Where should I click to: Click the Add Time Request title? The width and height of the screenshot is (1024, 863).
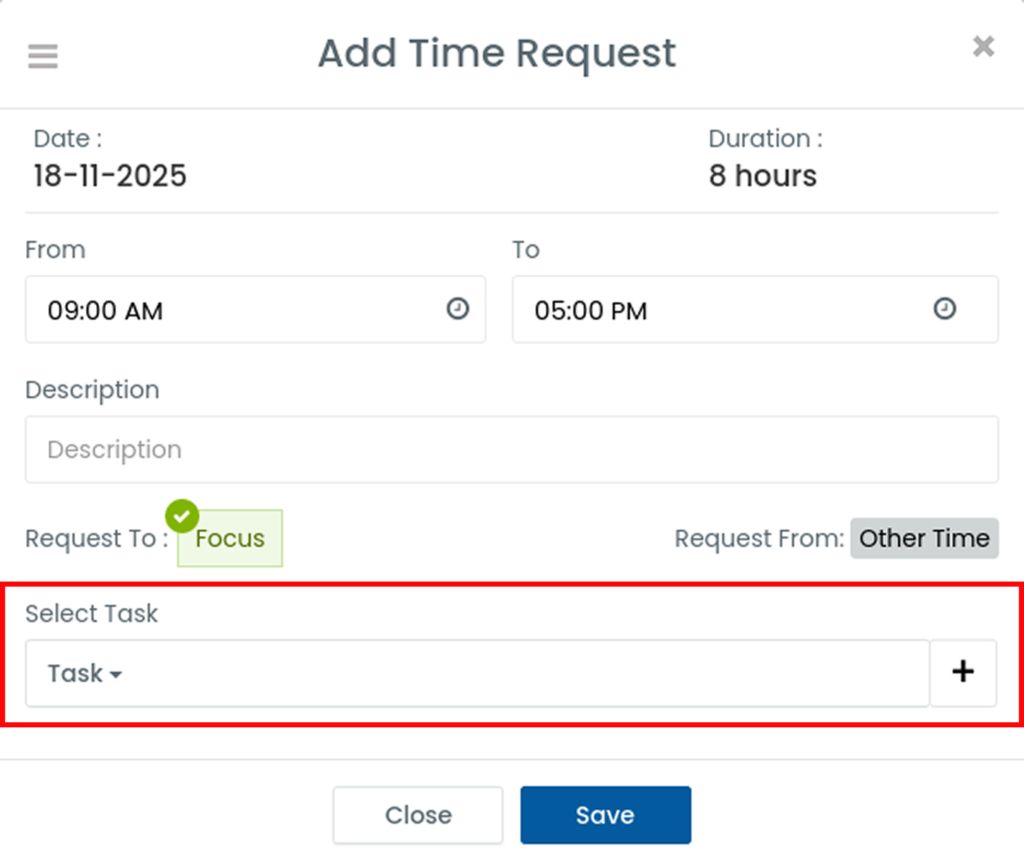click(497, 52)
